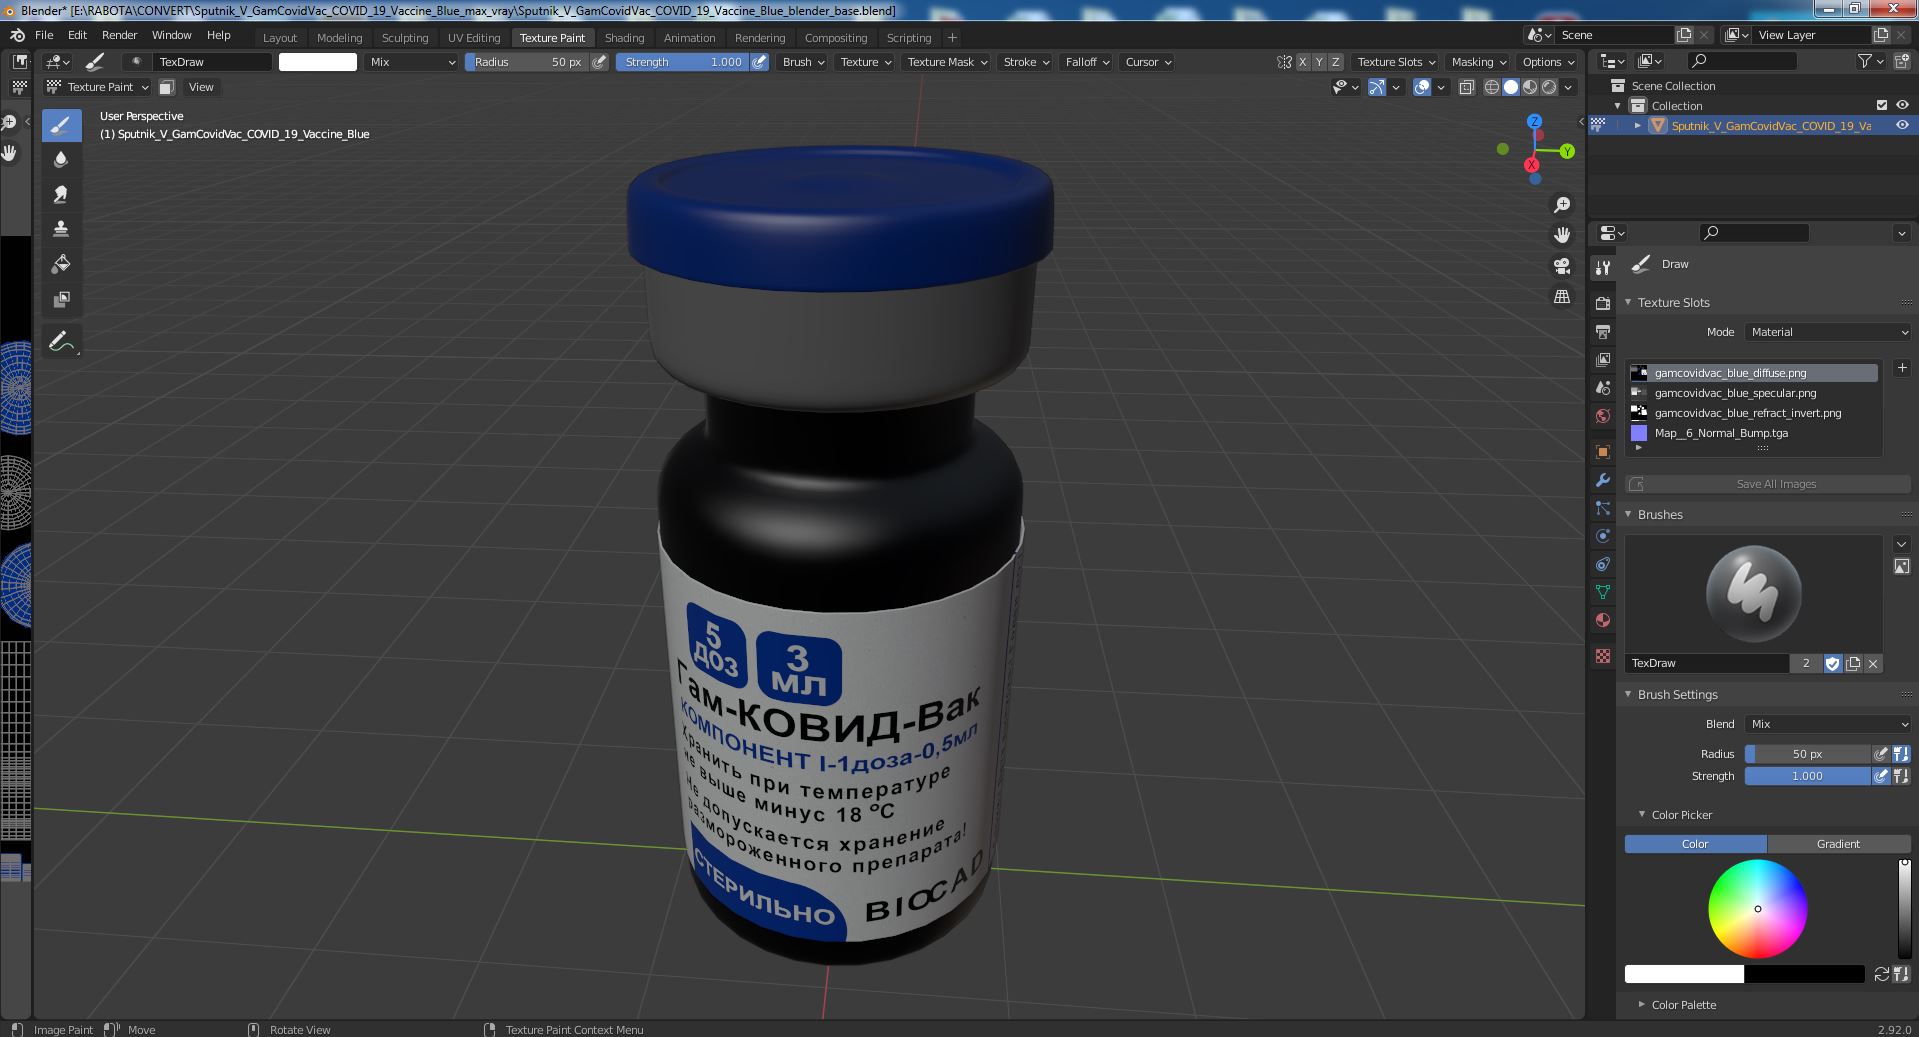Open the Brush settings dropdown
Screen dimensions: 1919x1037
pyautogui.click(x=803, y=62)
